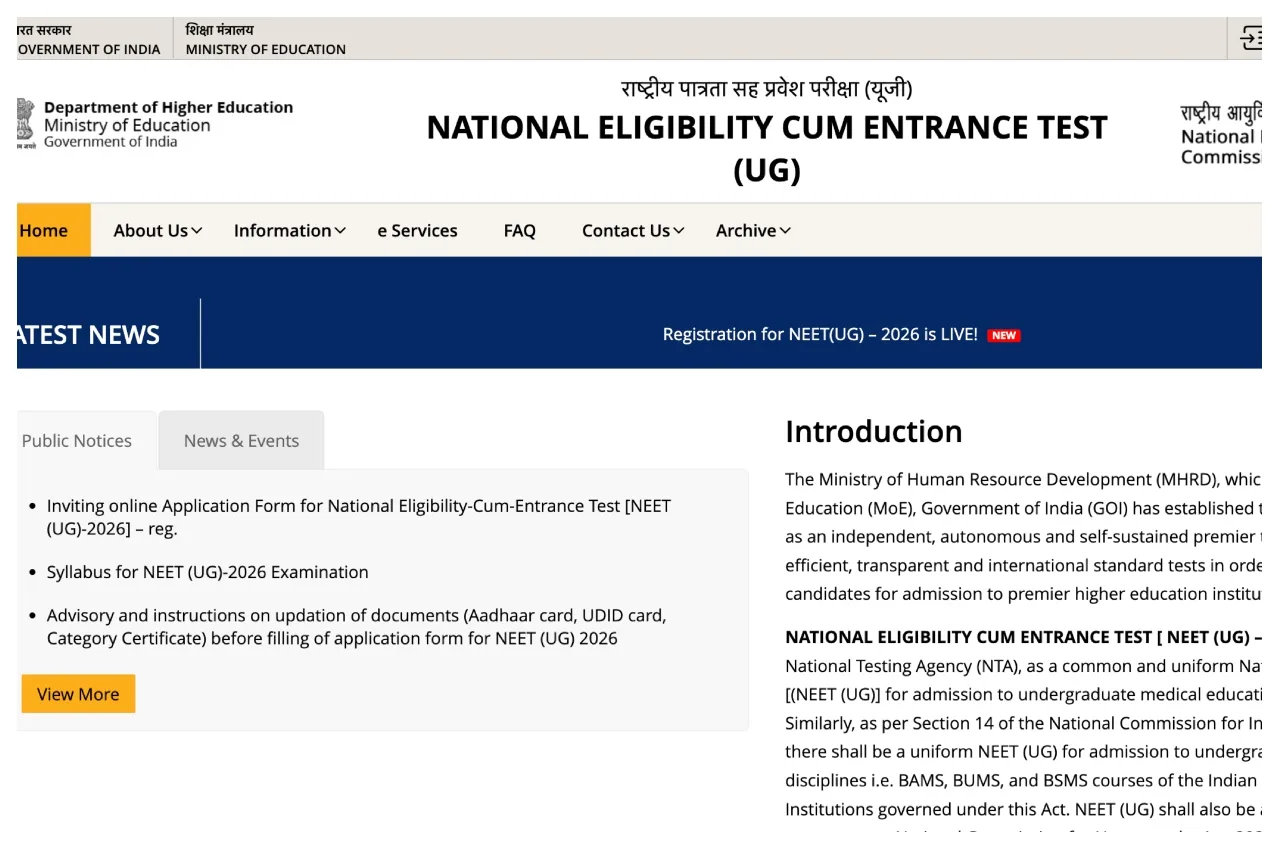1280x850 pixels.
Task: Click the red NEW badge in news ticker
Action: 1003,335
